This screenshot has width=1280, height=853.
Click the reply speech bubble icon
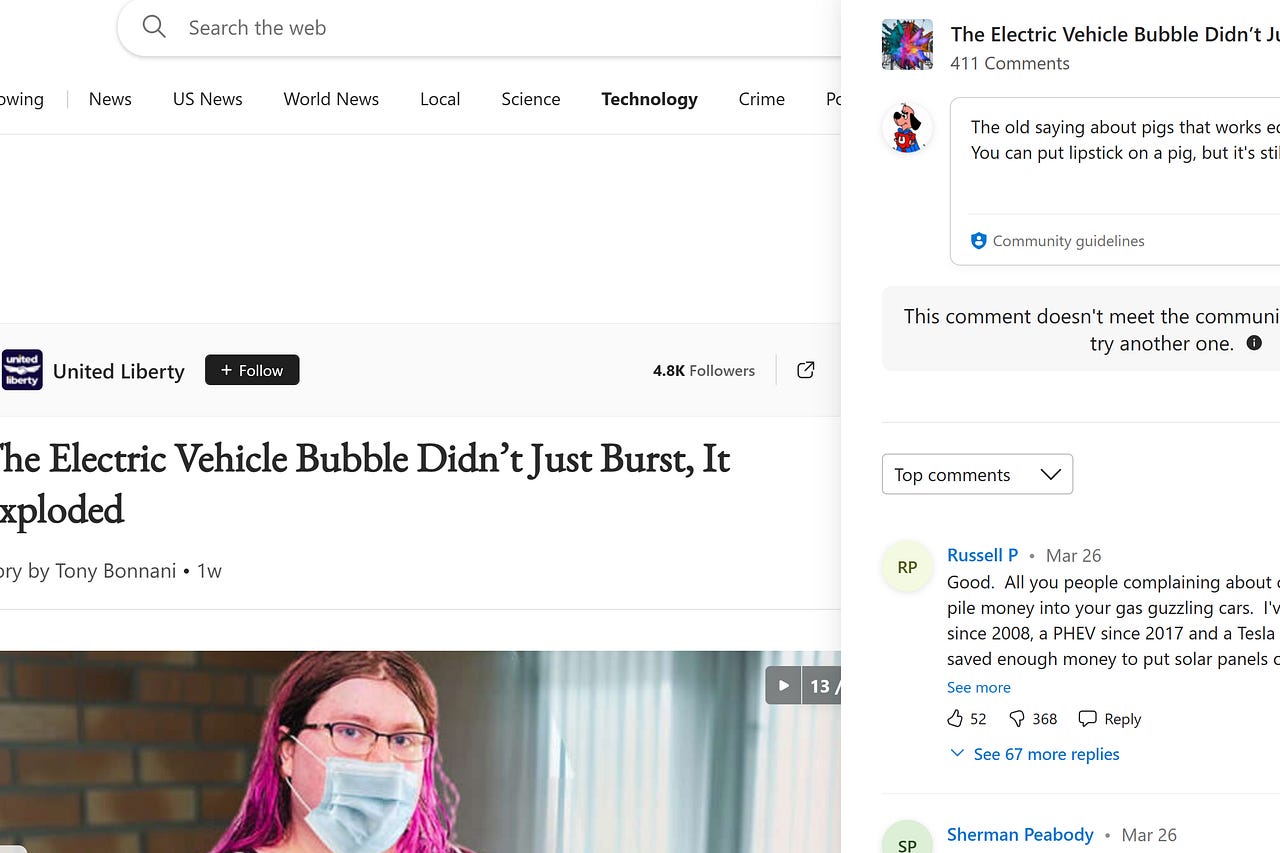(x=1087, y=719)
